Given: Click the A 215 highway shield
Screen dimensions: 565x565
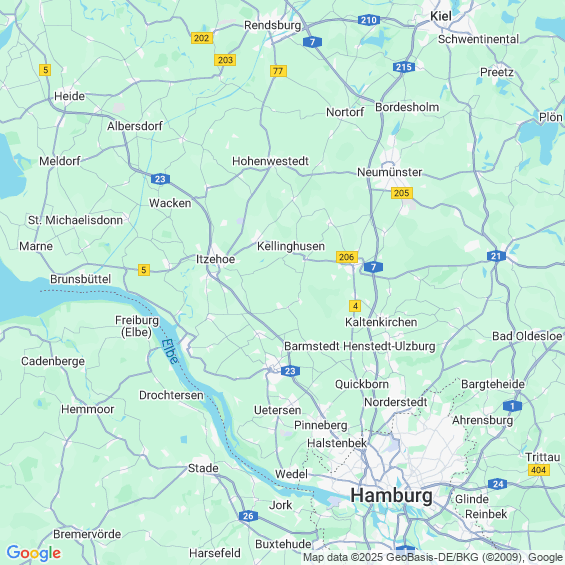Looking at the screenshot, I should (x=404, y=67).
